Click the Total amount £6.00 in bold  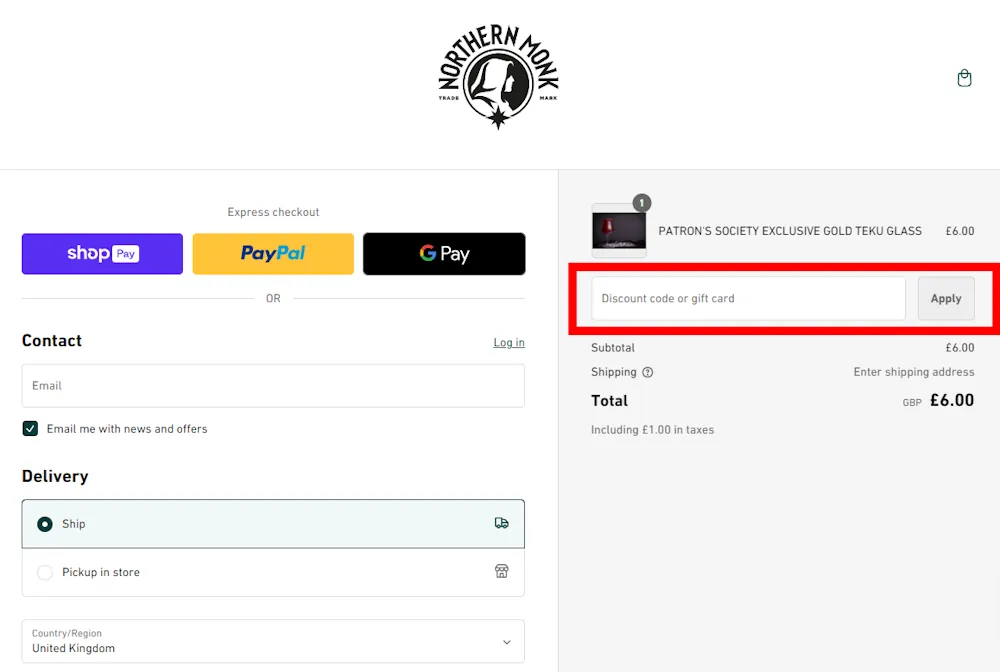click(952, 400)
